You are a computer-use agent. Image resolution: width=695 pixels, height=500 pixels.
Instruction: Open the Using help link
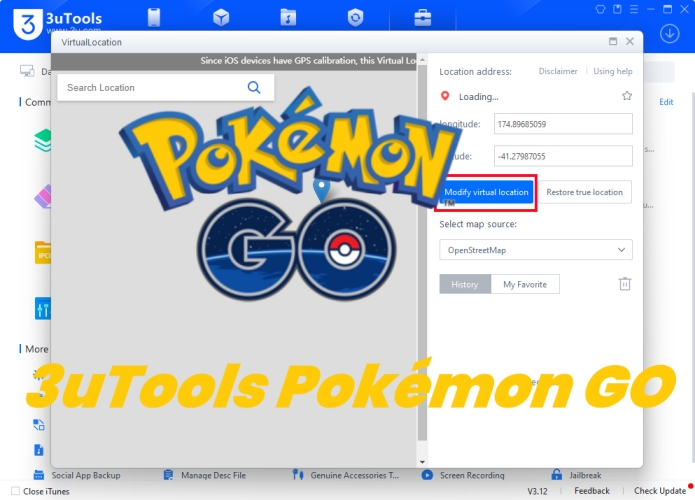tap(613, 71)
